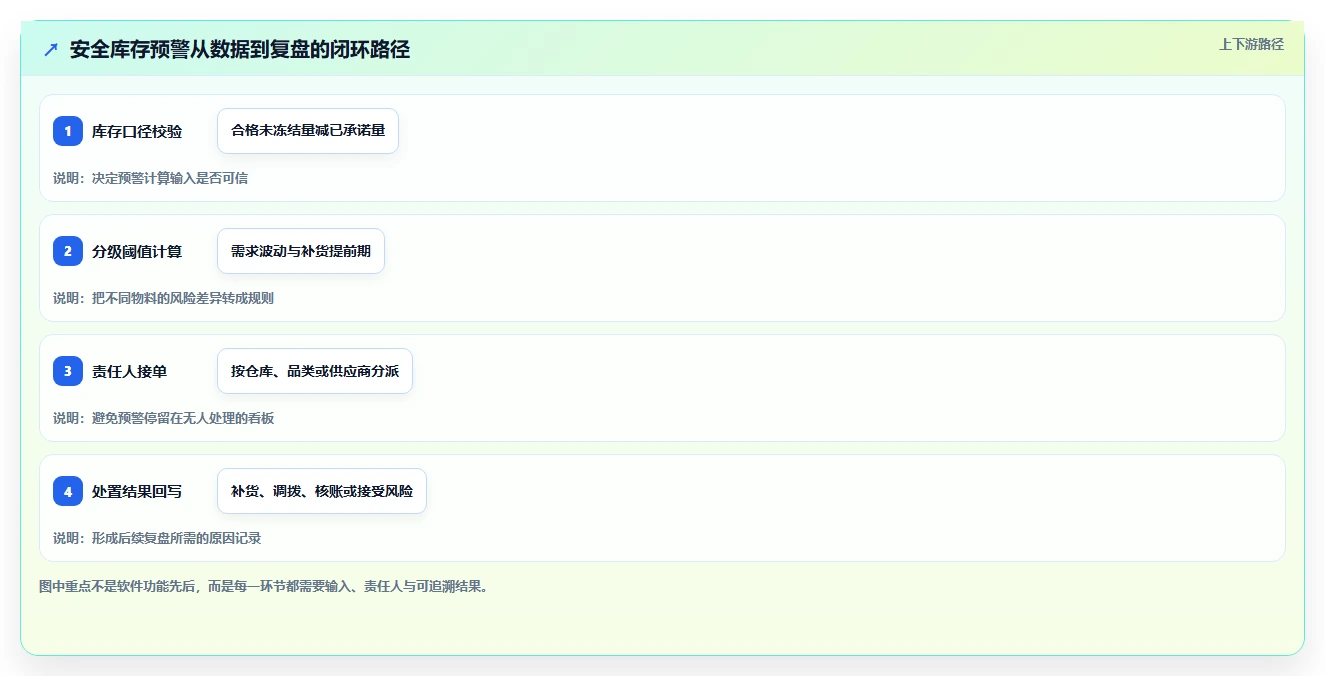The width and height of the screenshot is (1325, 676).
Task: Click the 上下游路径 label in the header
Action: coord(1251,44)
